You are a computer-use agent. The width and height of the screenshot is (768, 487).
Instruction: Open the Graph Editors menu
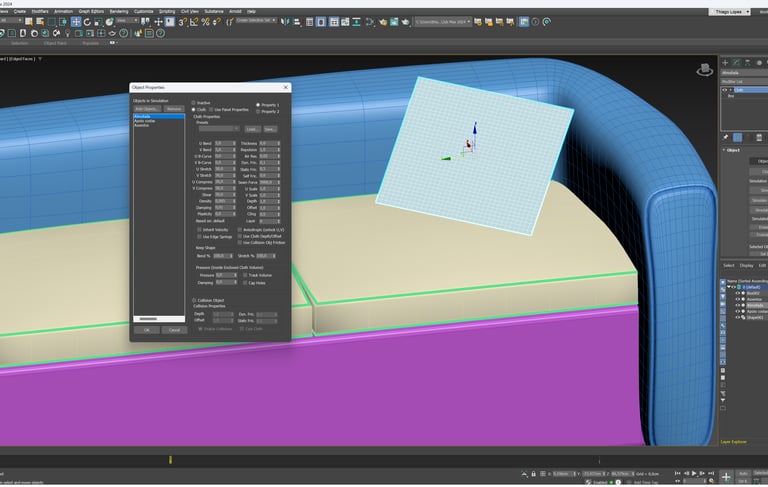pyautogui.click(x=91, y=10)
